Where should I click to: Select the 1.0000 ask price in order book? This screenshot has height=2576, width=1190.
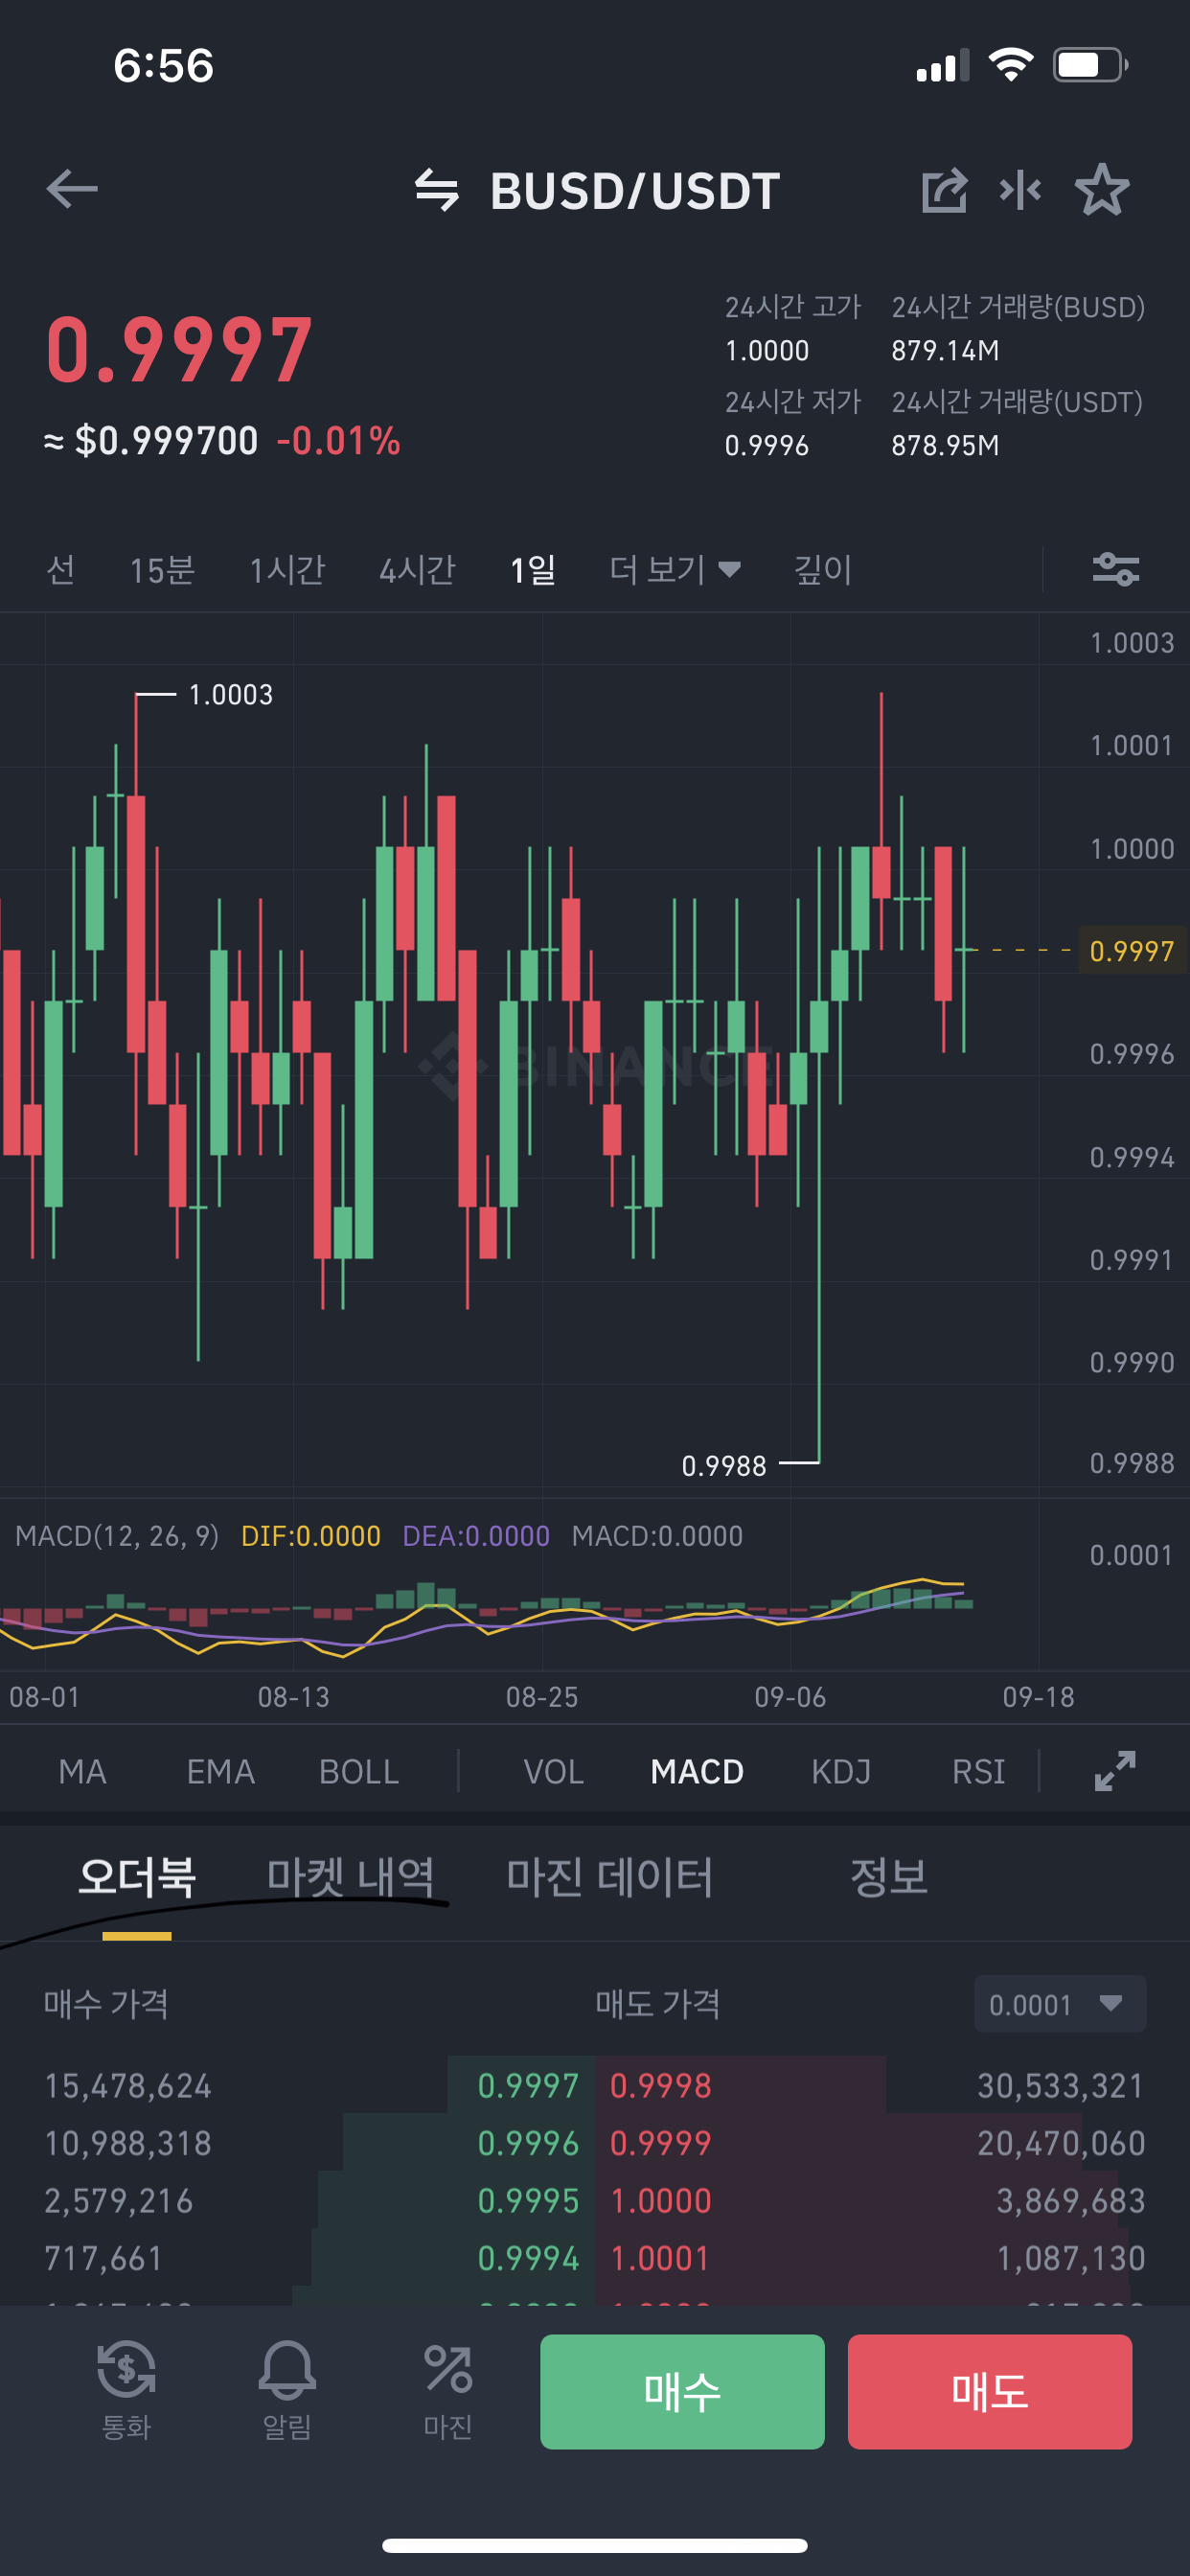[x=661, y=2201]
